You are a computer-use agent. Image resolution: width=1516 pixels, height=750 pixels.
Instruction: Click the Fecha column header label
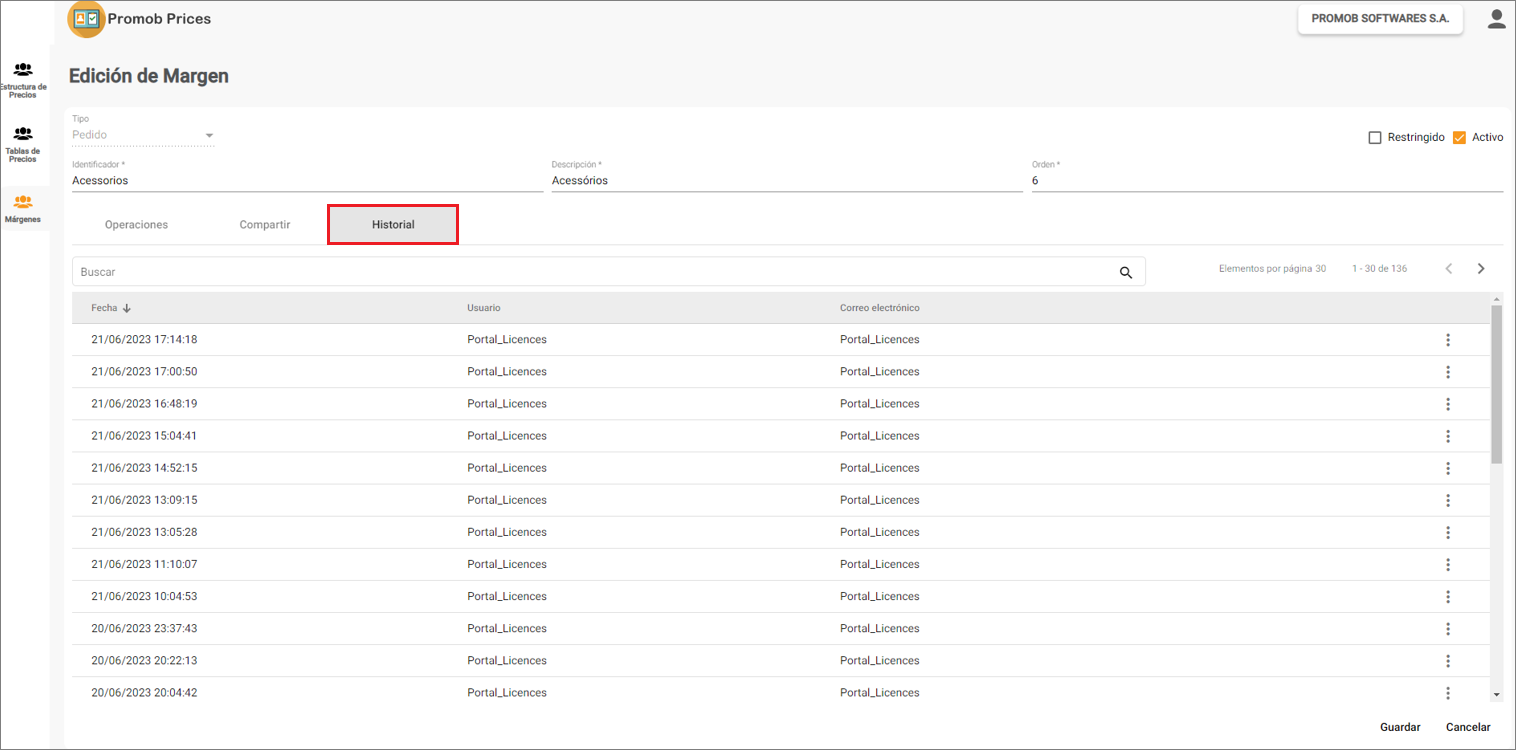(x=104, y=308)
